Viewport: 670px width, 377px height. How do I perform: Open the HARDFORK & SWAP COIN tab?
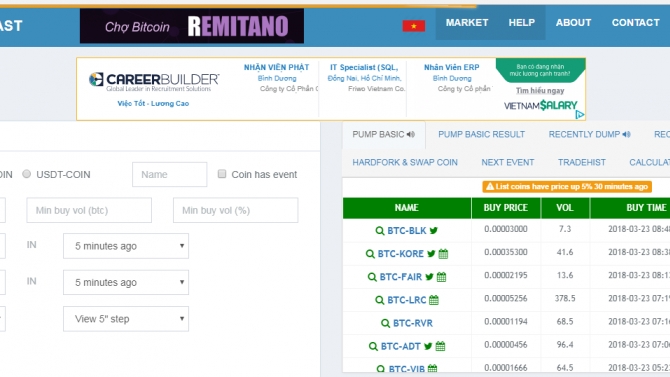tap(405, 162)
